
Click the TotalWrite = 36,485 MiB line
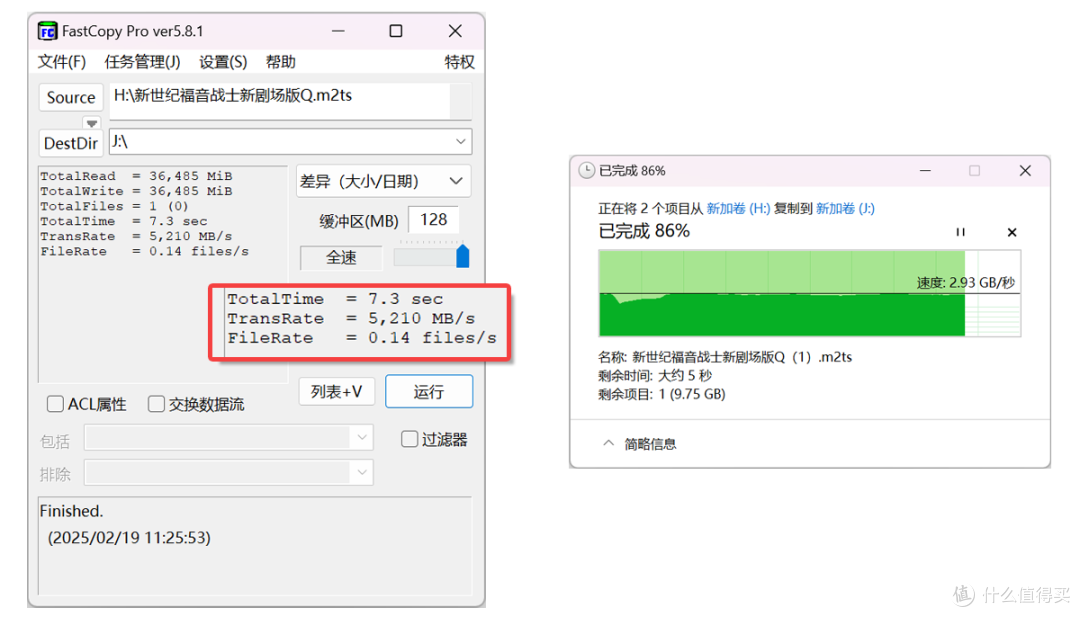[x=136, y=191]
